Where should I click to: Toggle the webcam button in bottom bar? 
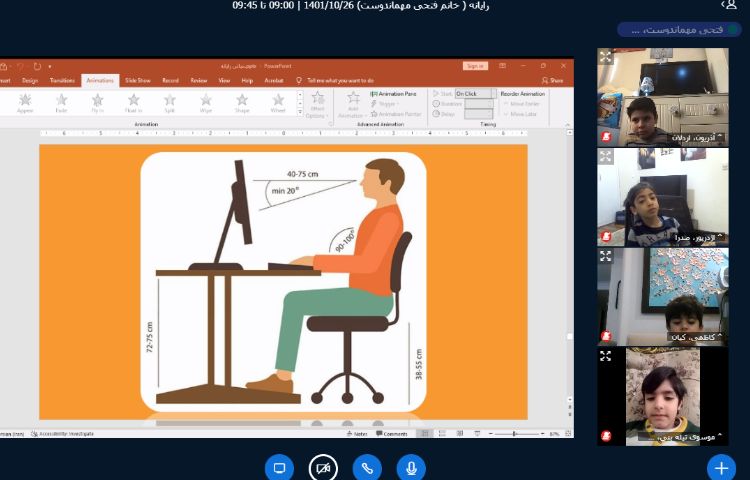(323, 468)
